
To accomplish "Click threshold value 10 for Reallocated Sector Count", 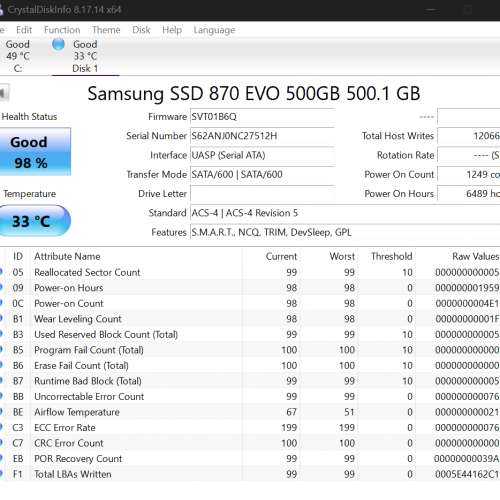I will 407,272.
